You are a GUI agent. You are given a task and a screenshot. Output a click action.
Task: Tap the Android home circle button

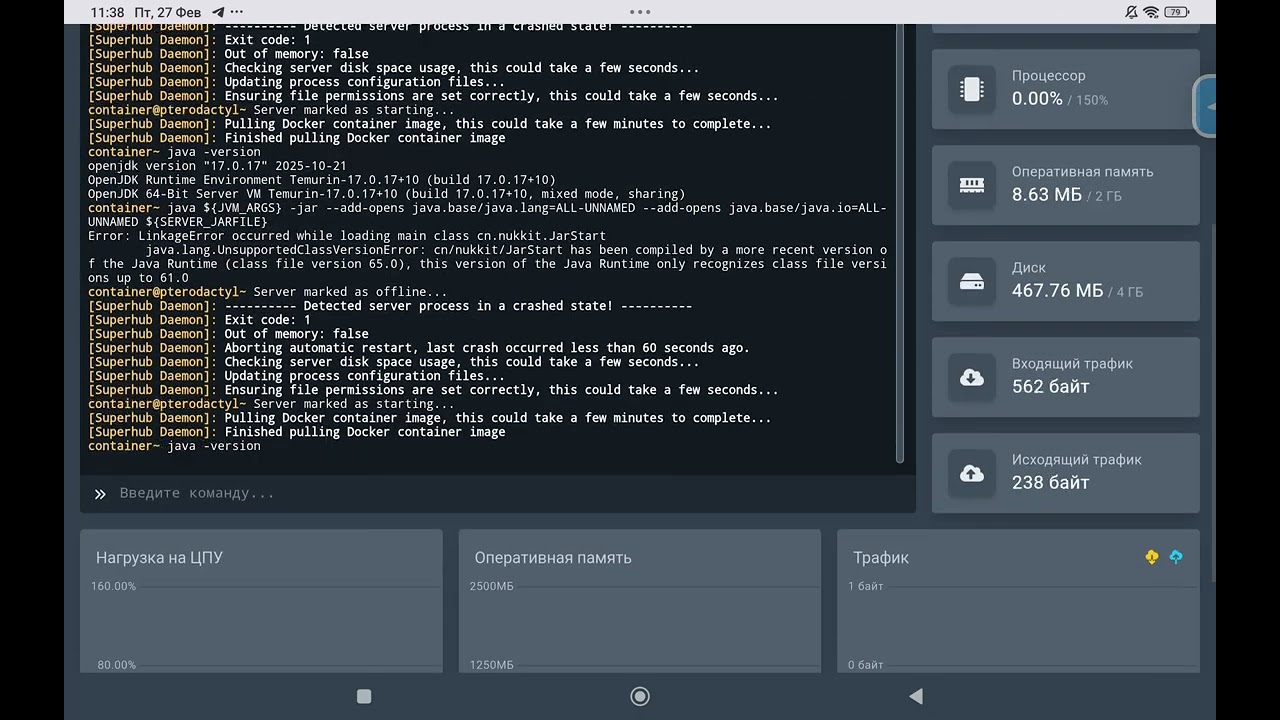coord(640,696)
